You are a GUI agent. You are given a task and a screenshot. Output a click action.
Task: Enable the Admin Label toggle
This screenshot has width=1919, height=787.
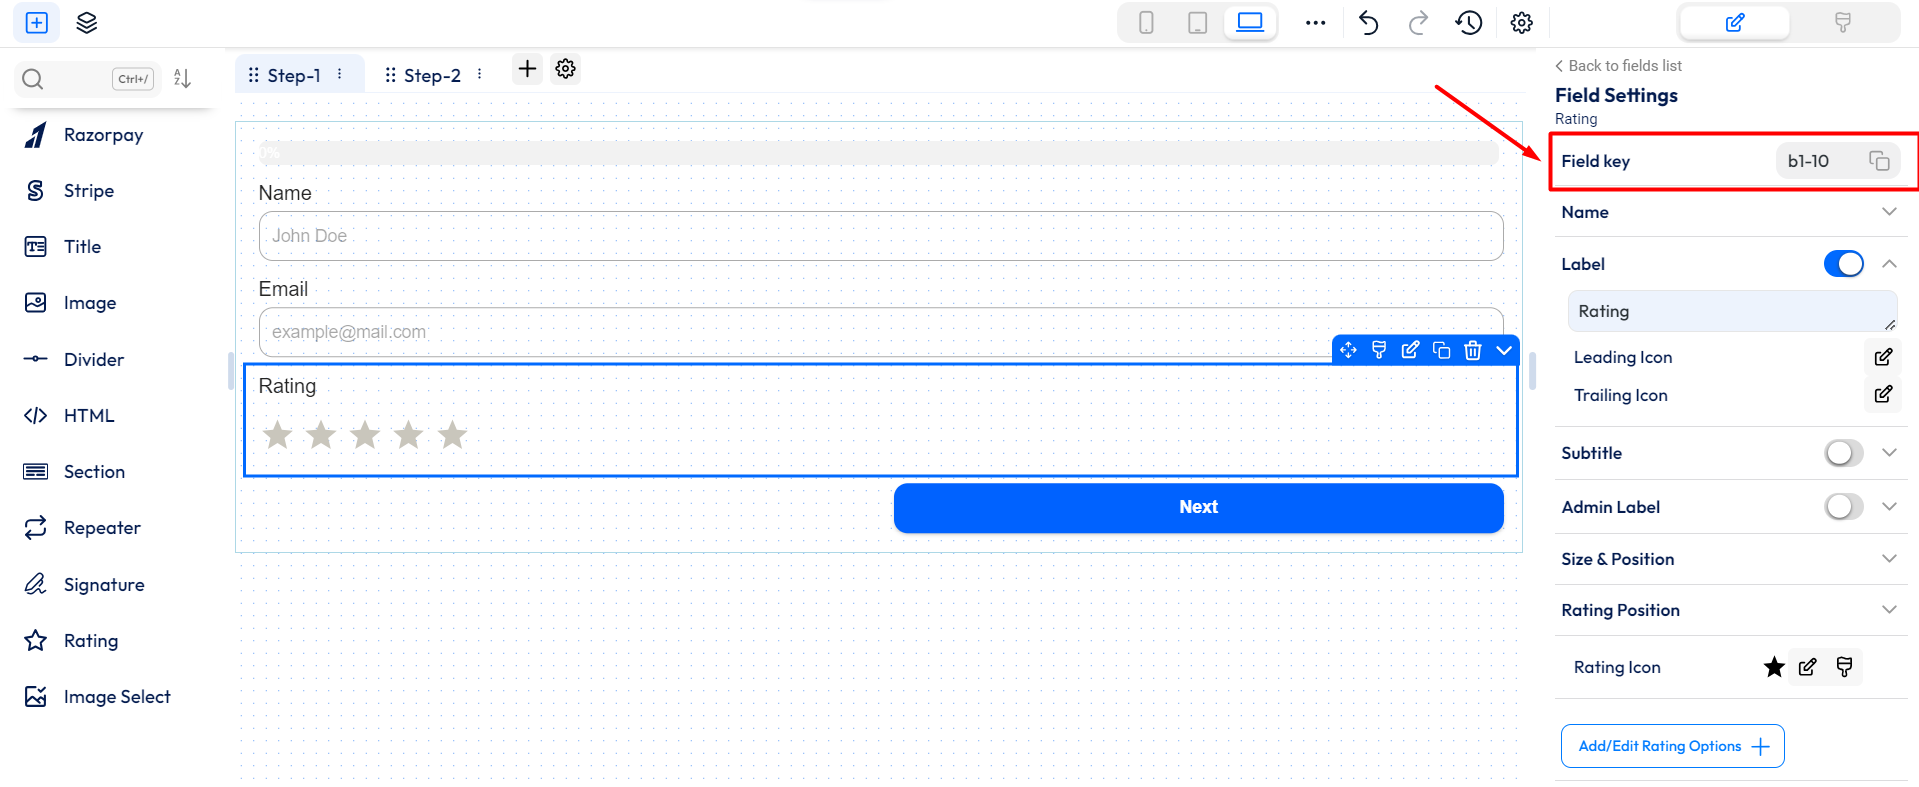(x=1843, y=507)
